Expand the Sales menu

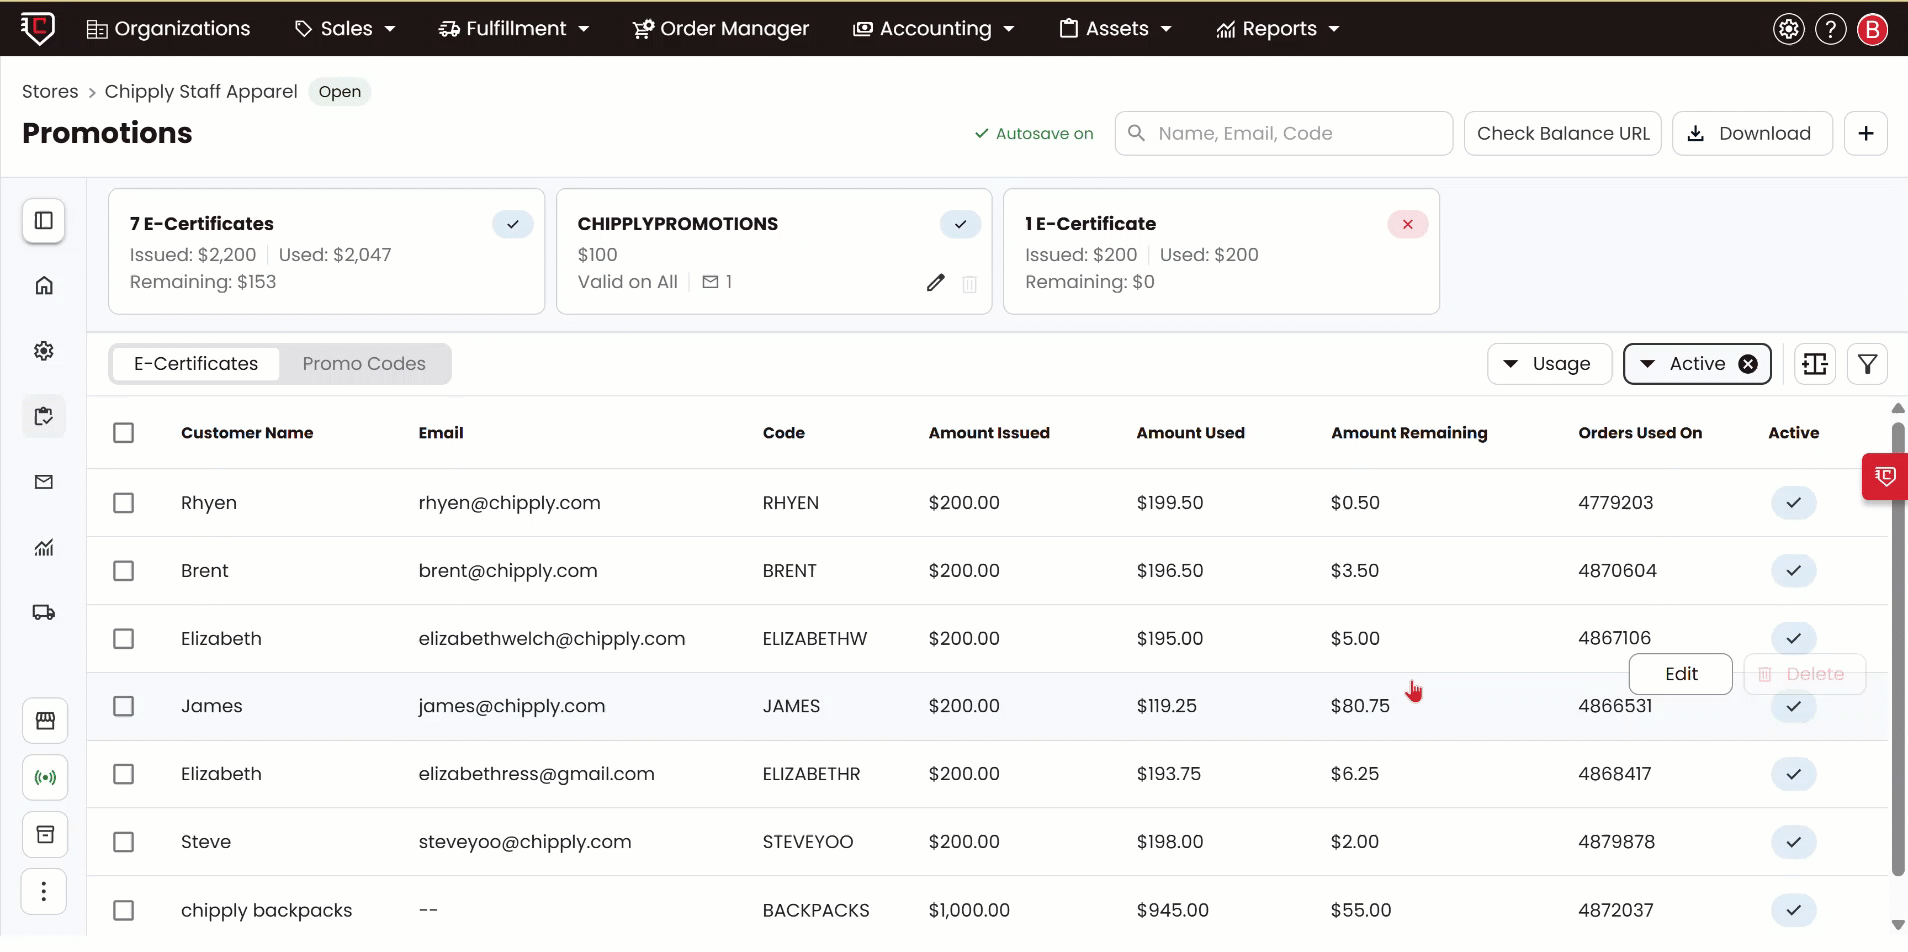pyautogui.click(x=345, y=29)
